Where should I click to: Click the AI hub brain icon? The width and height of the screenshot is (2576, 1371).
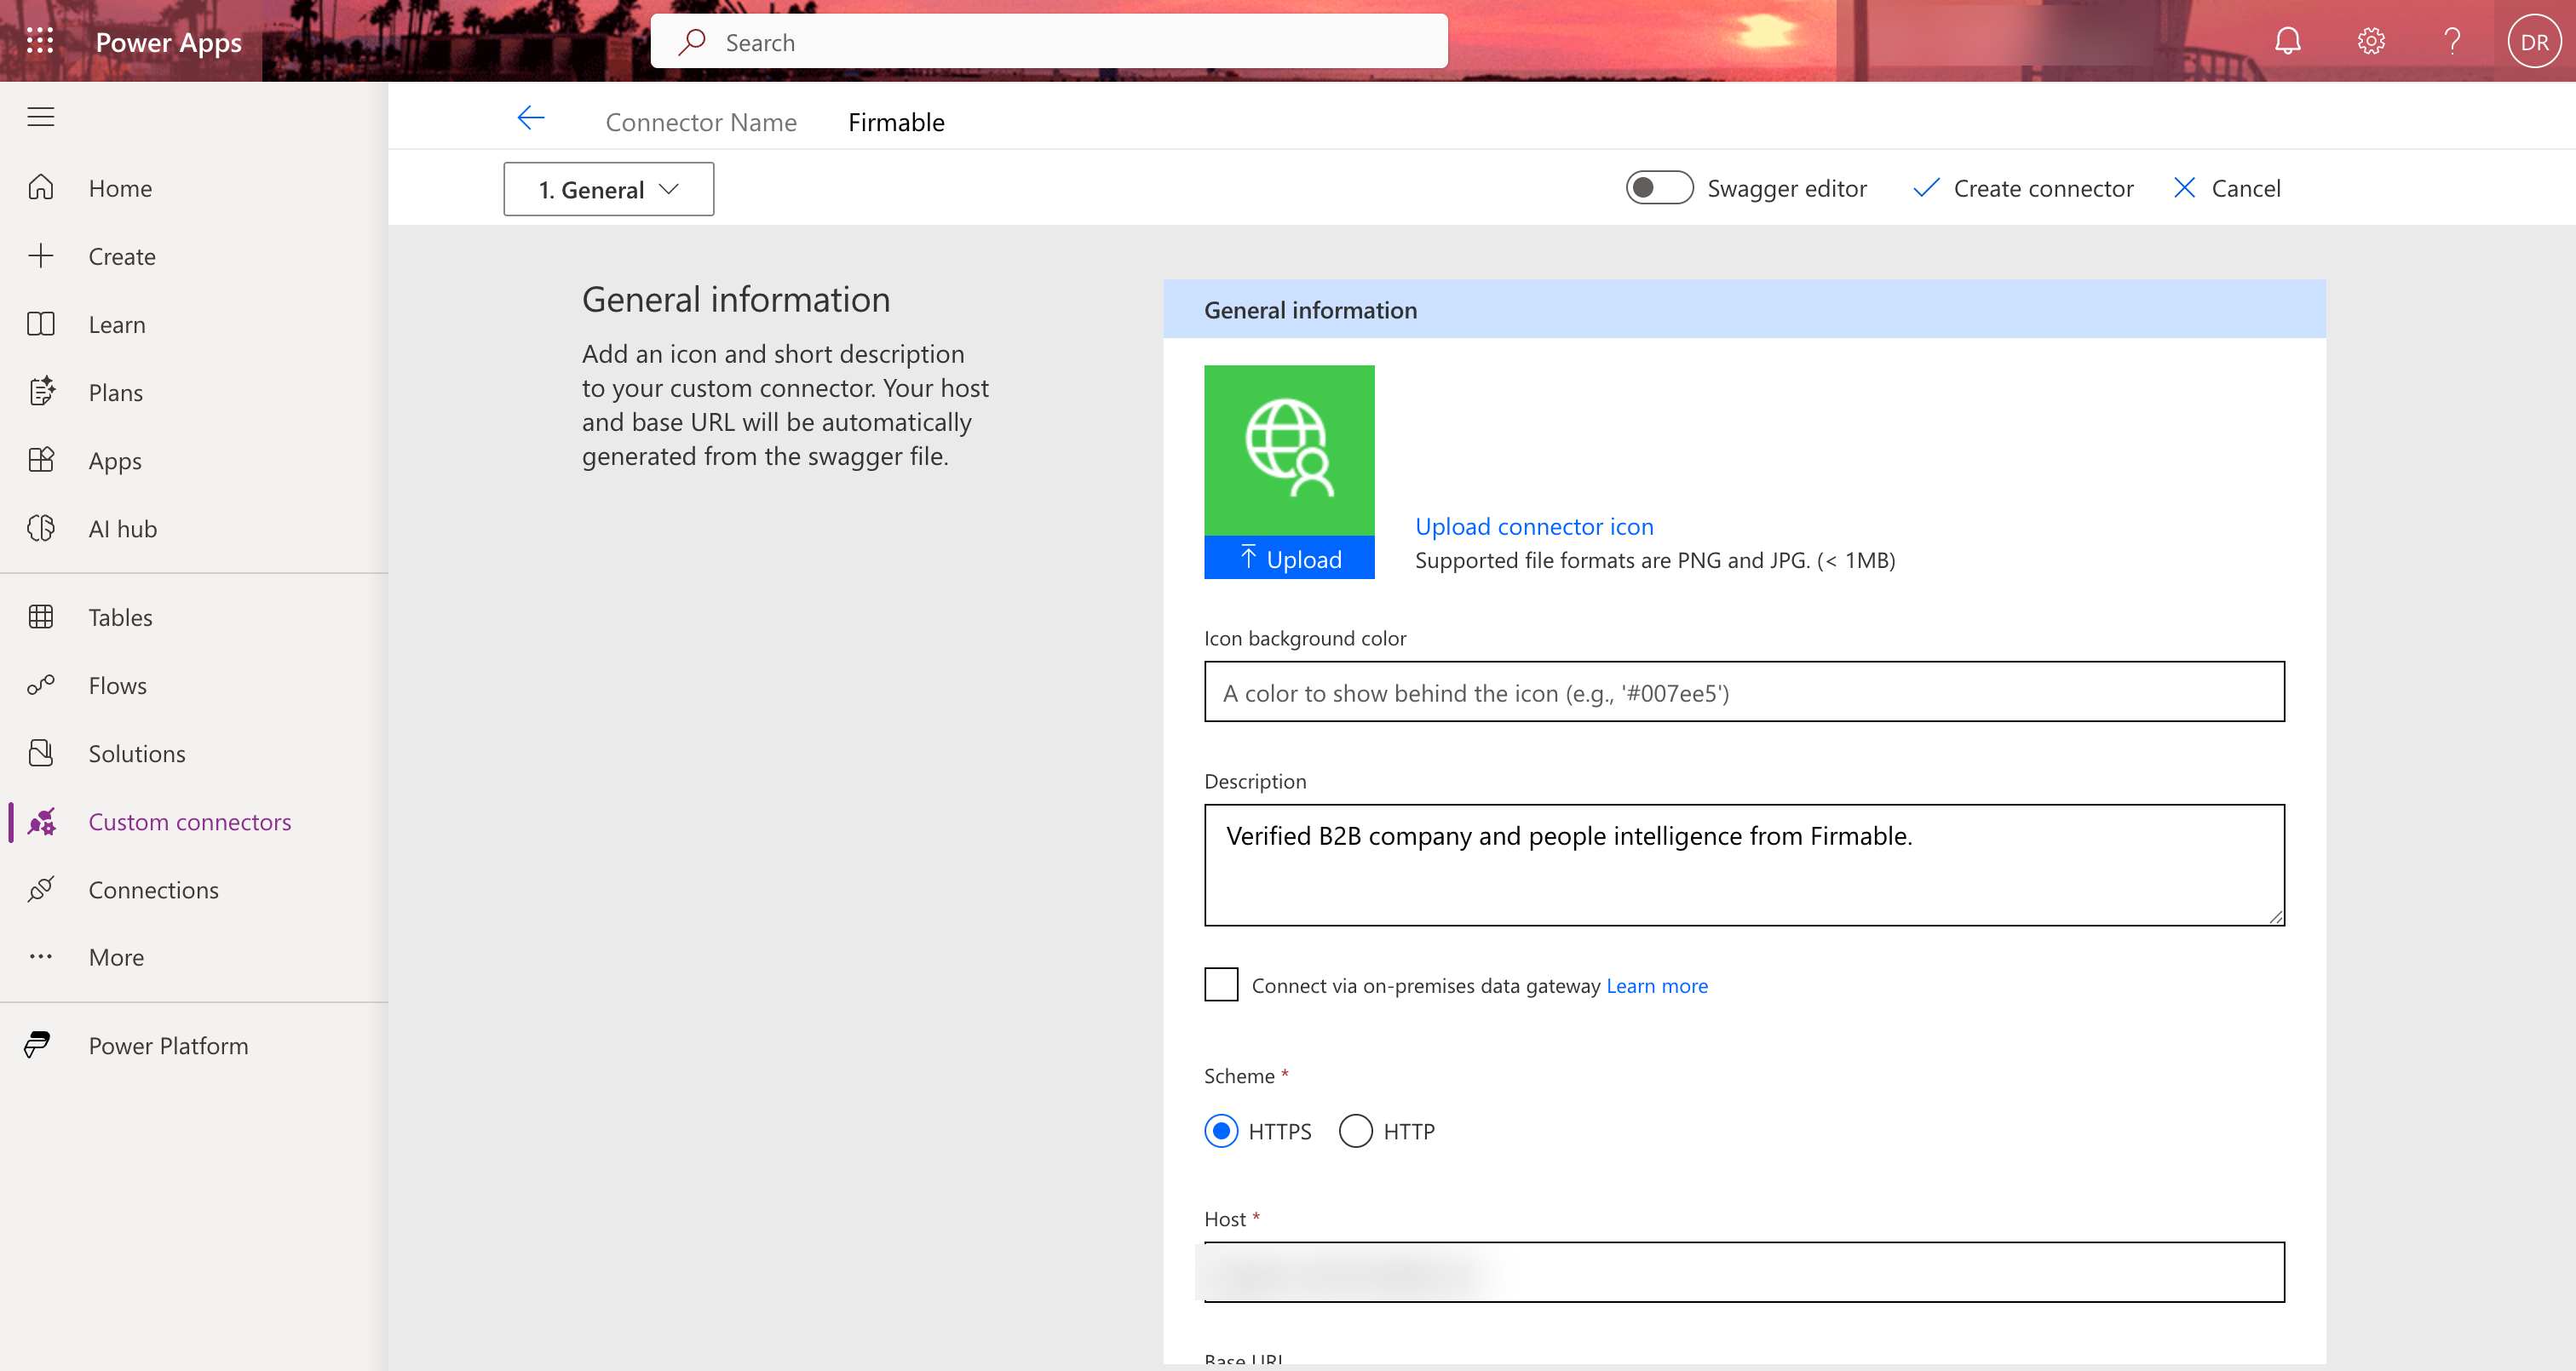pyautogui.click(x=41, y=528)
